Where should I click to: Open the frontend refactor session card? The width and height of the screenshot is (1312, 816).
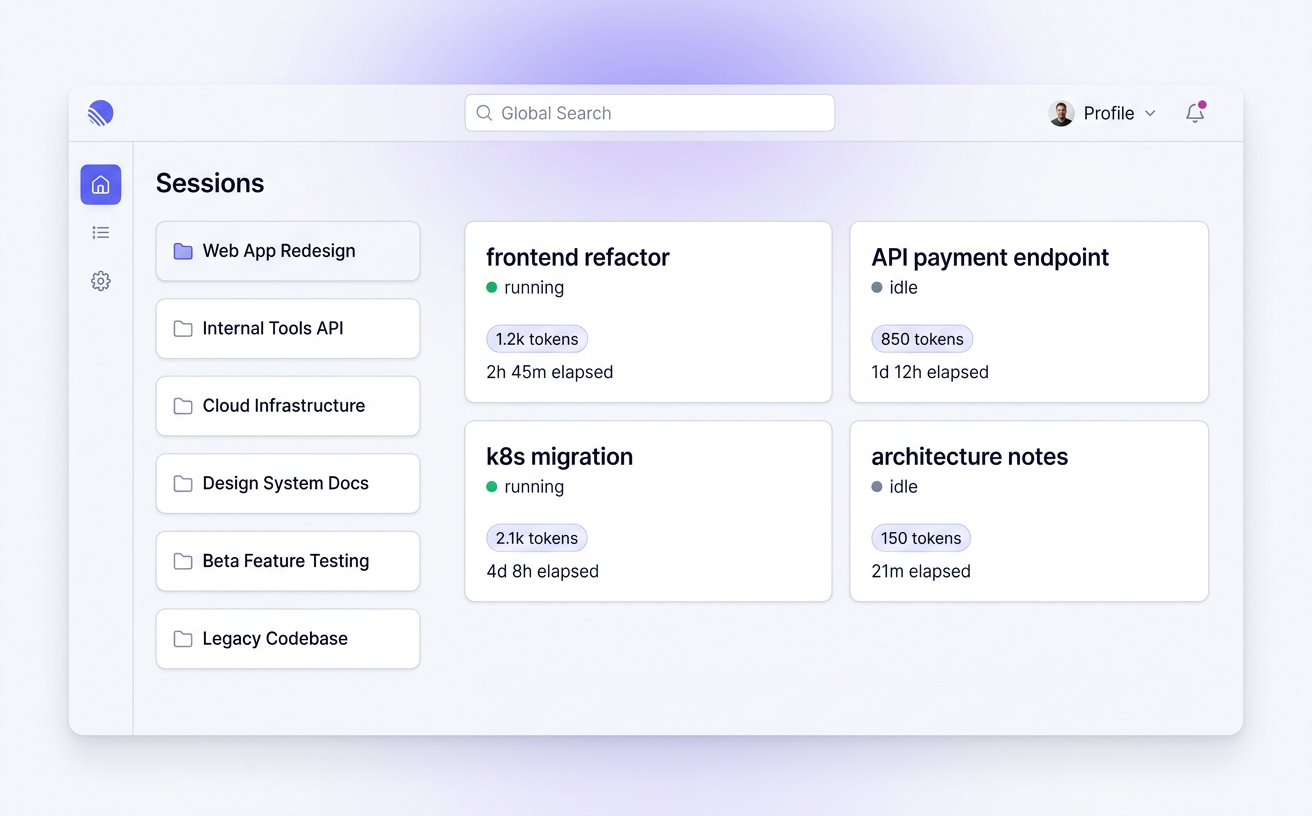pos(648,312)
